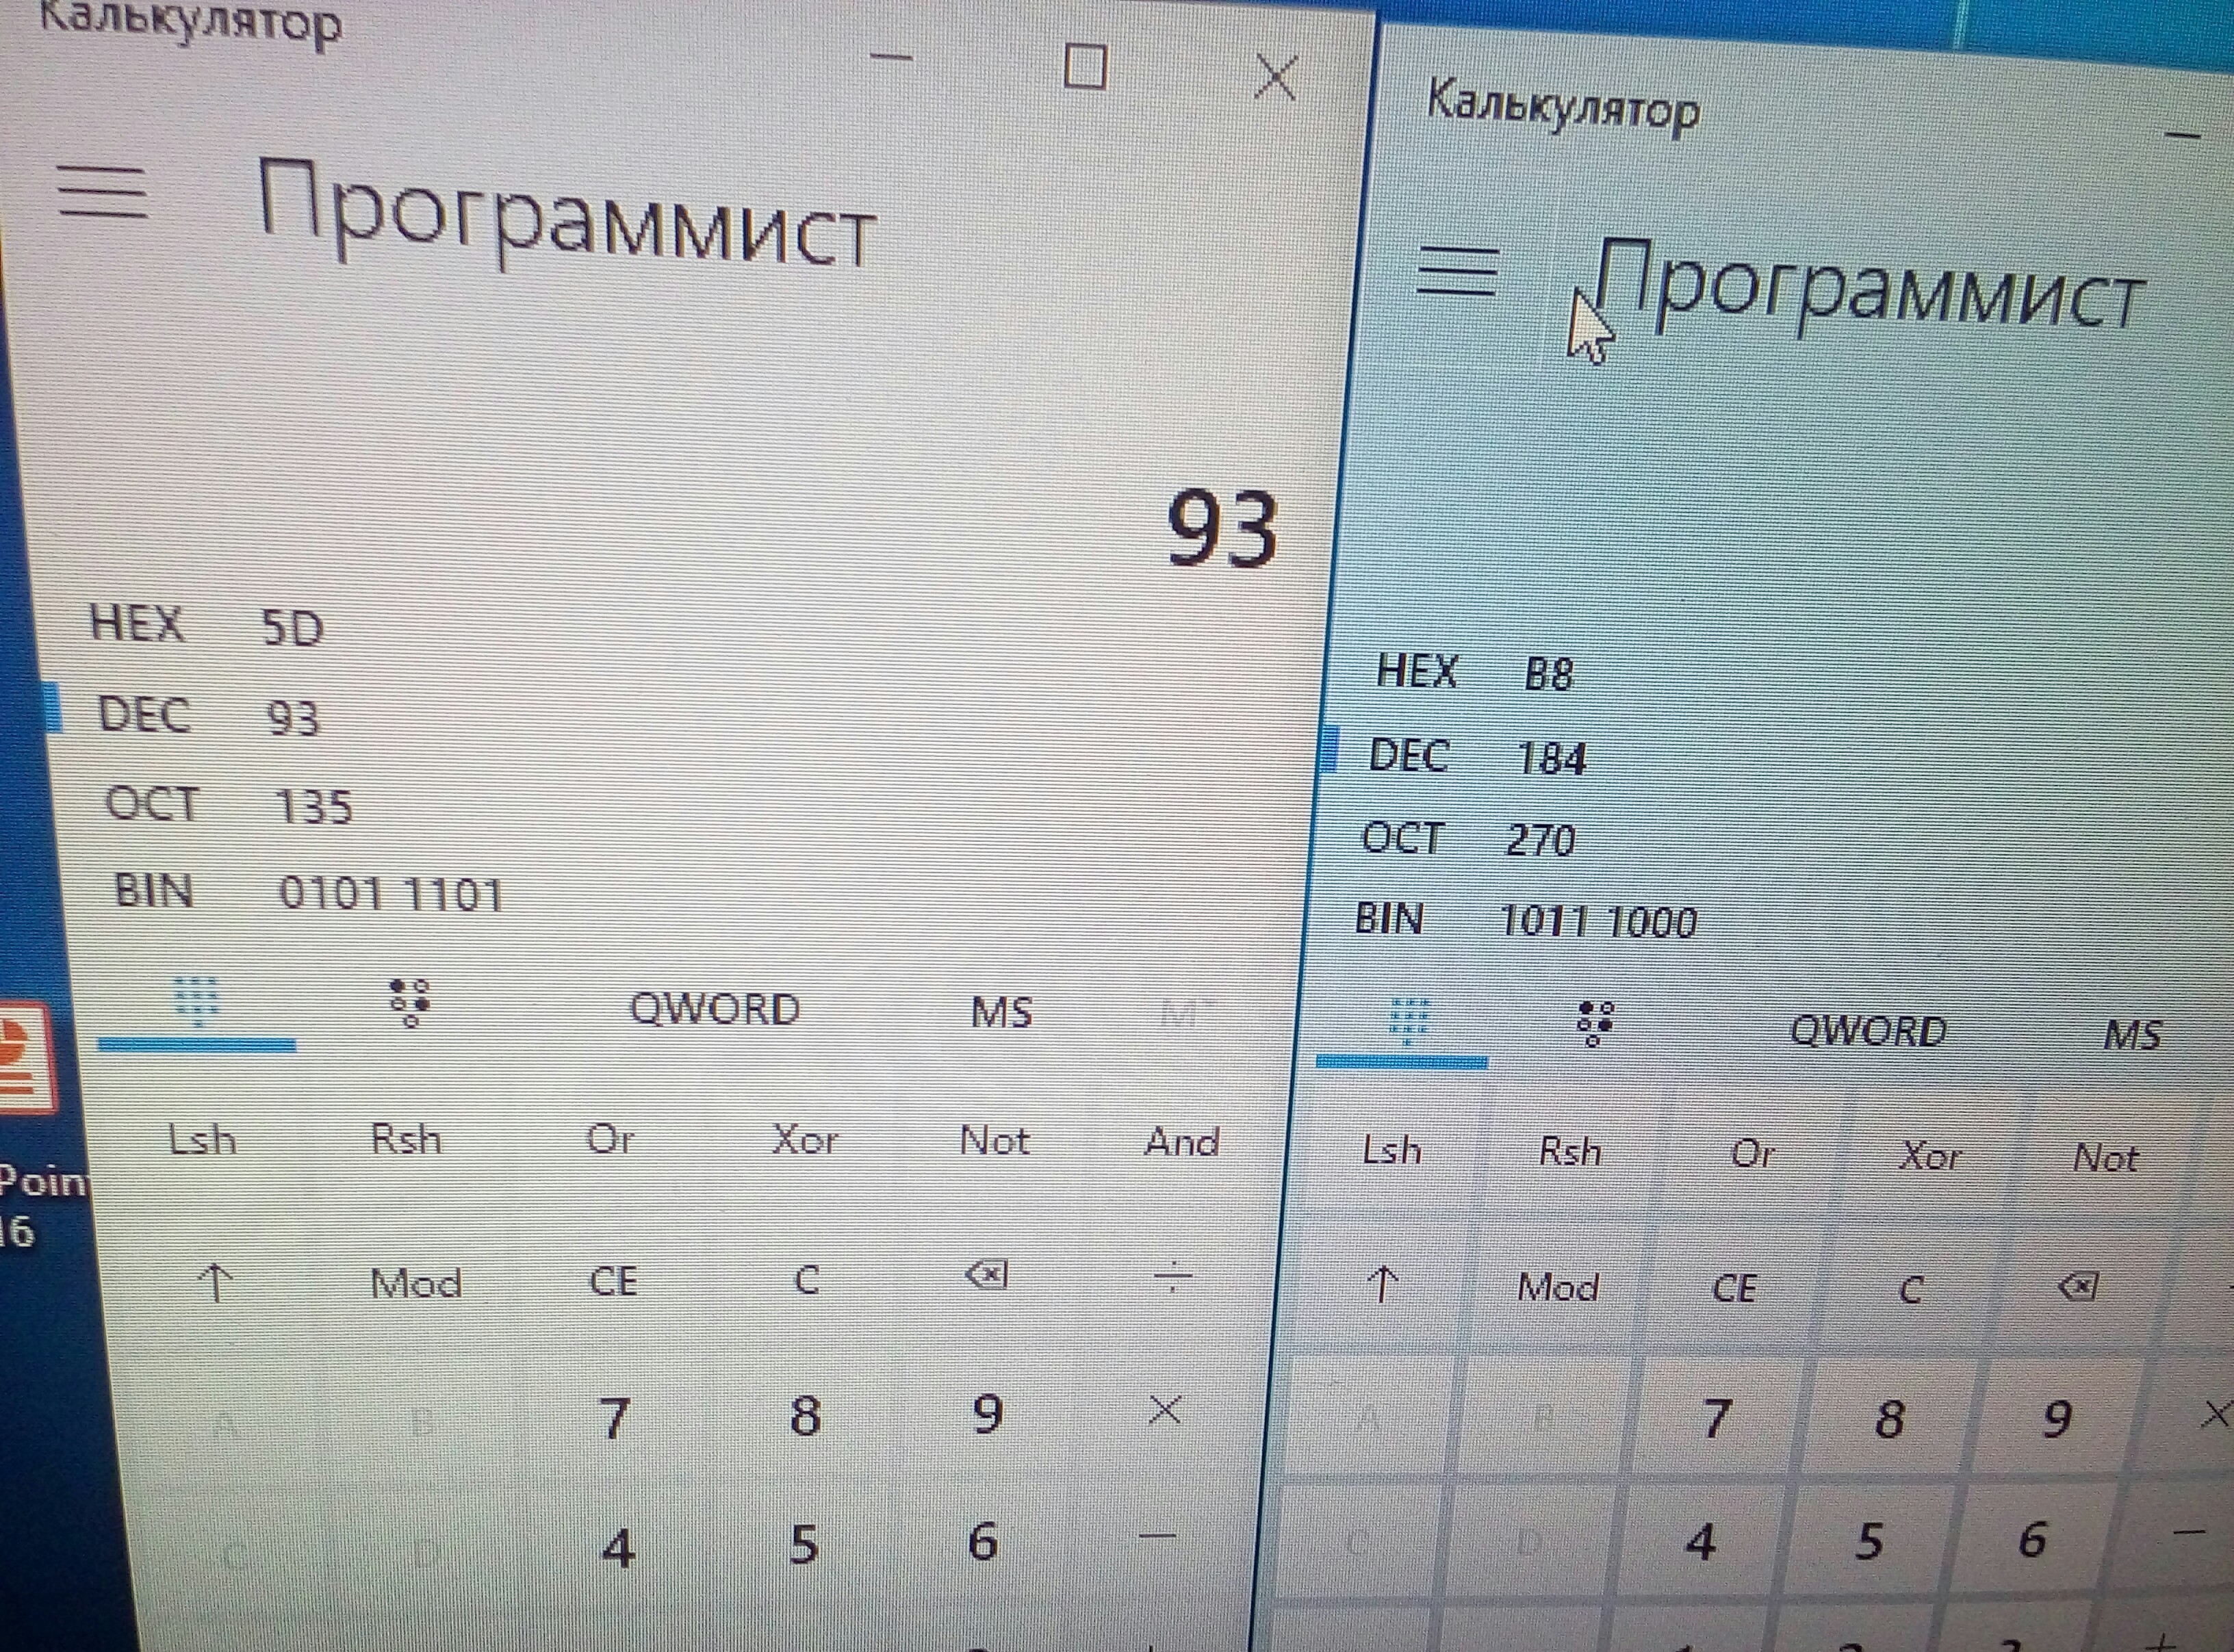Screen dimensions: 2234x1652
Task: Switch to bit toggling keypad in left calculator
Action: coord(409,1003)
